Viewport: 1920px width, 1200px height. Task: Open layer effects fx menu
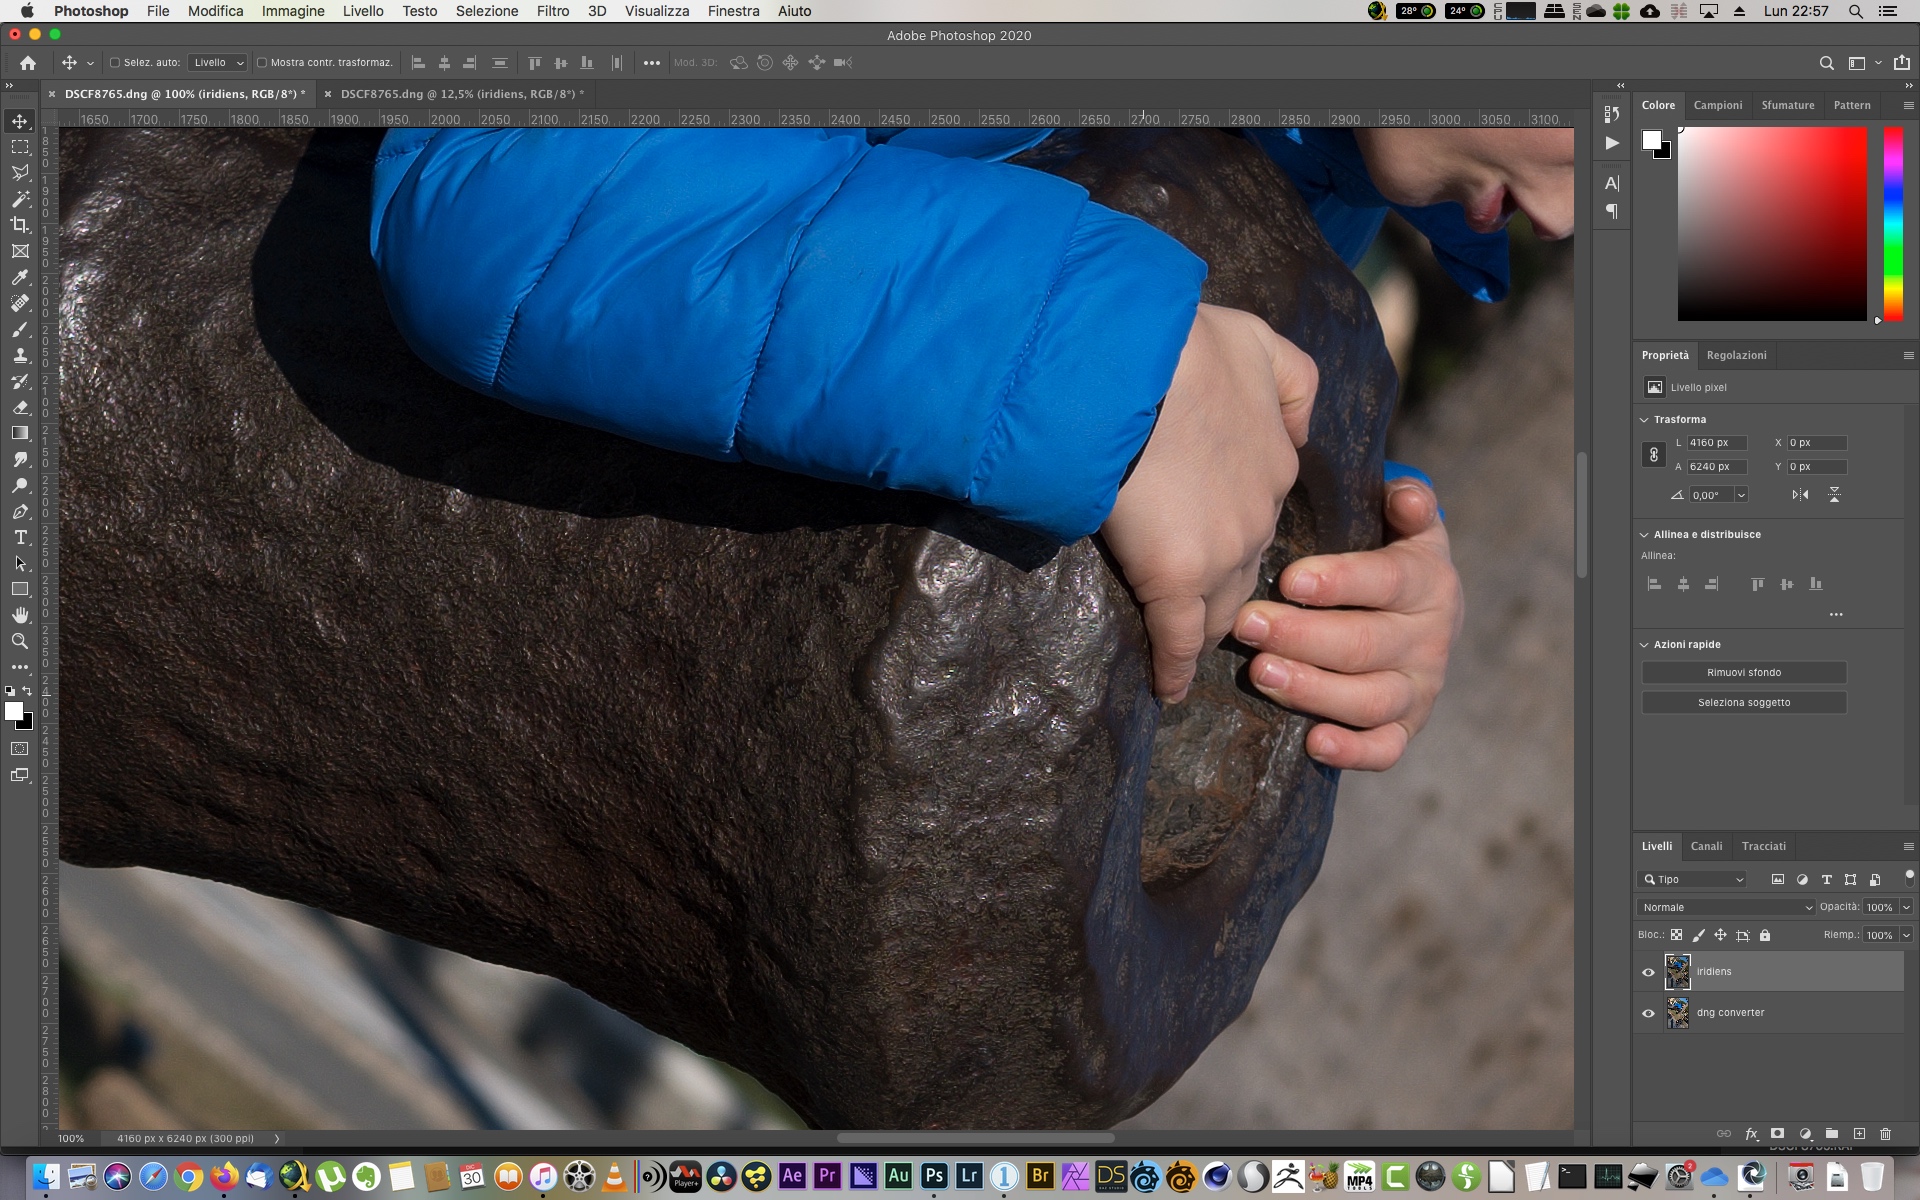pos(1751,1134)
